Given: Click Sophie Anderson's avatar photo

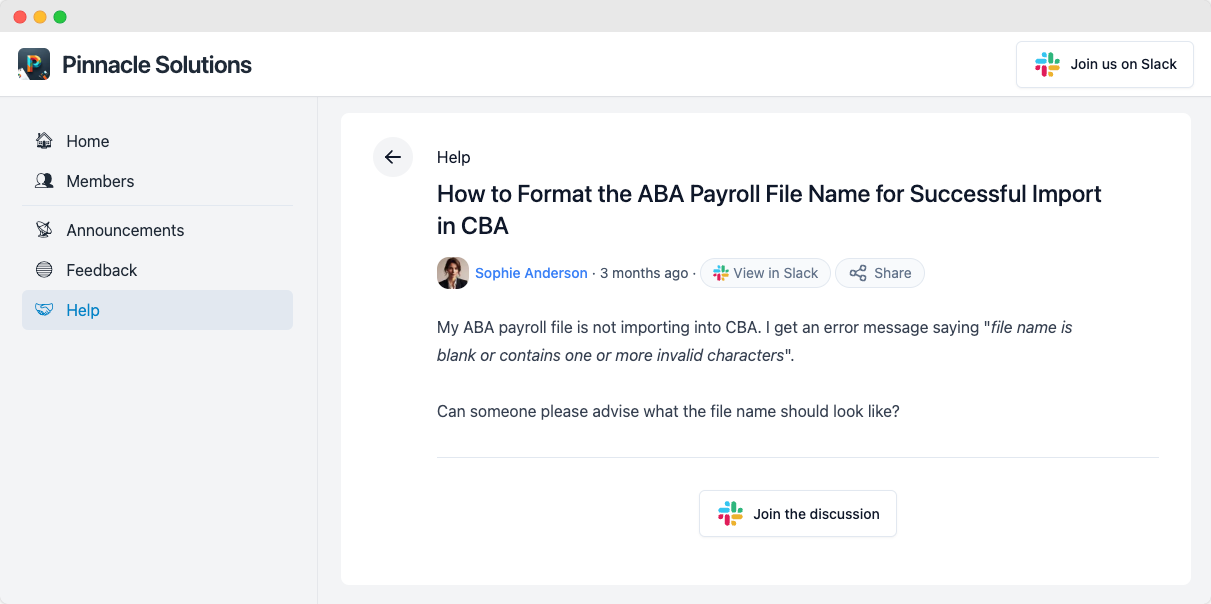Looking at the screenshot, I should point(453,273).
